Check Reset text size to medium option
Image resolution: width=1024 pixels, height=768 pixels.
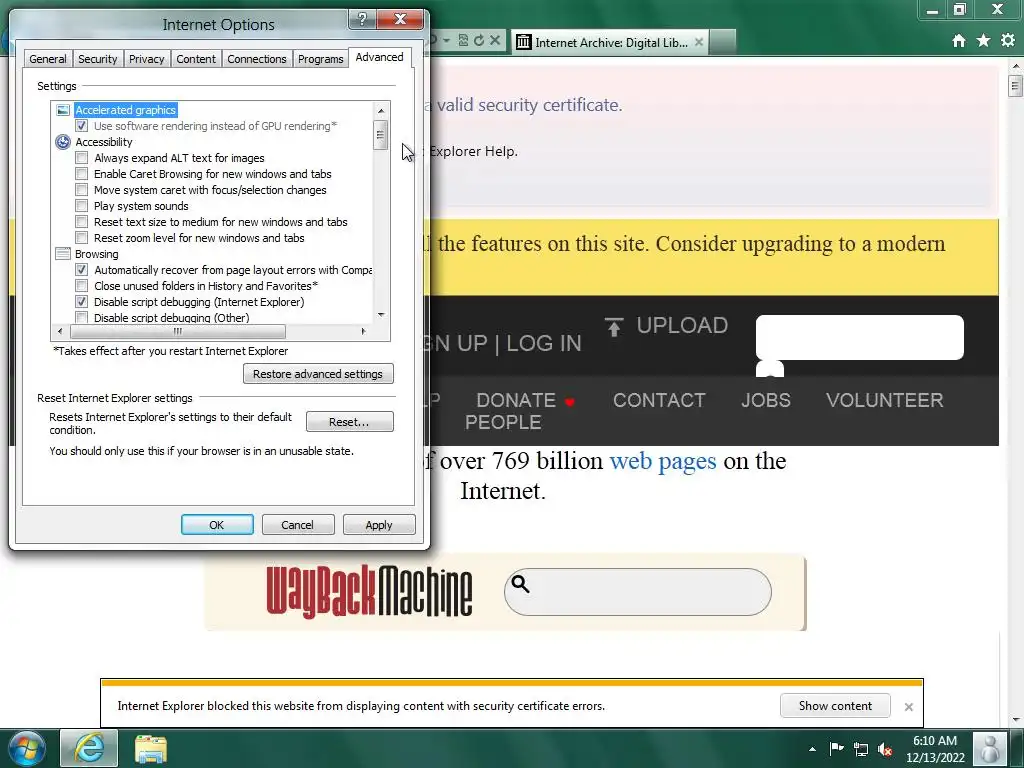[x=82, y=221]
